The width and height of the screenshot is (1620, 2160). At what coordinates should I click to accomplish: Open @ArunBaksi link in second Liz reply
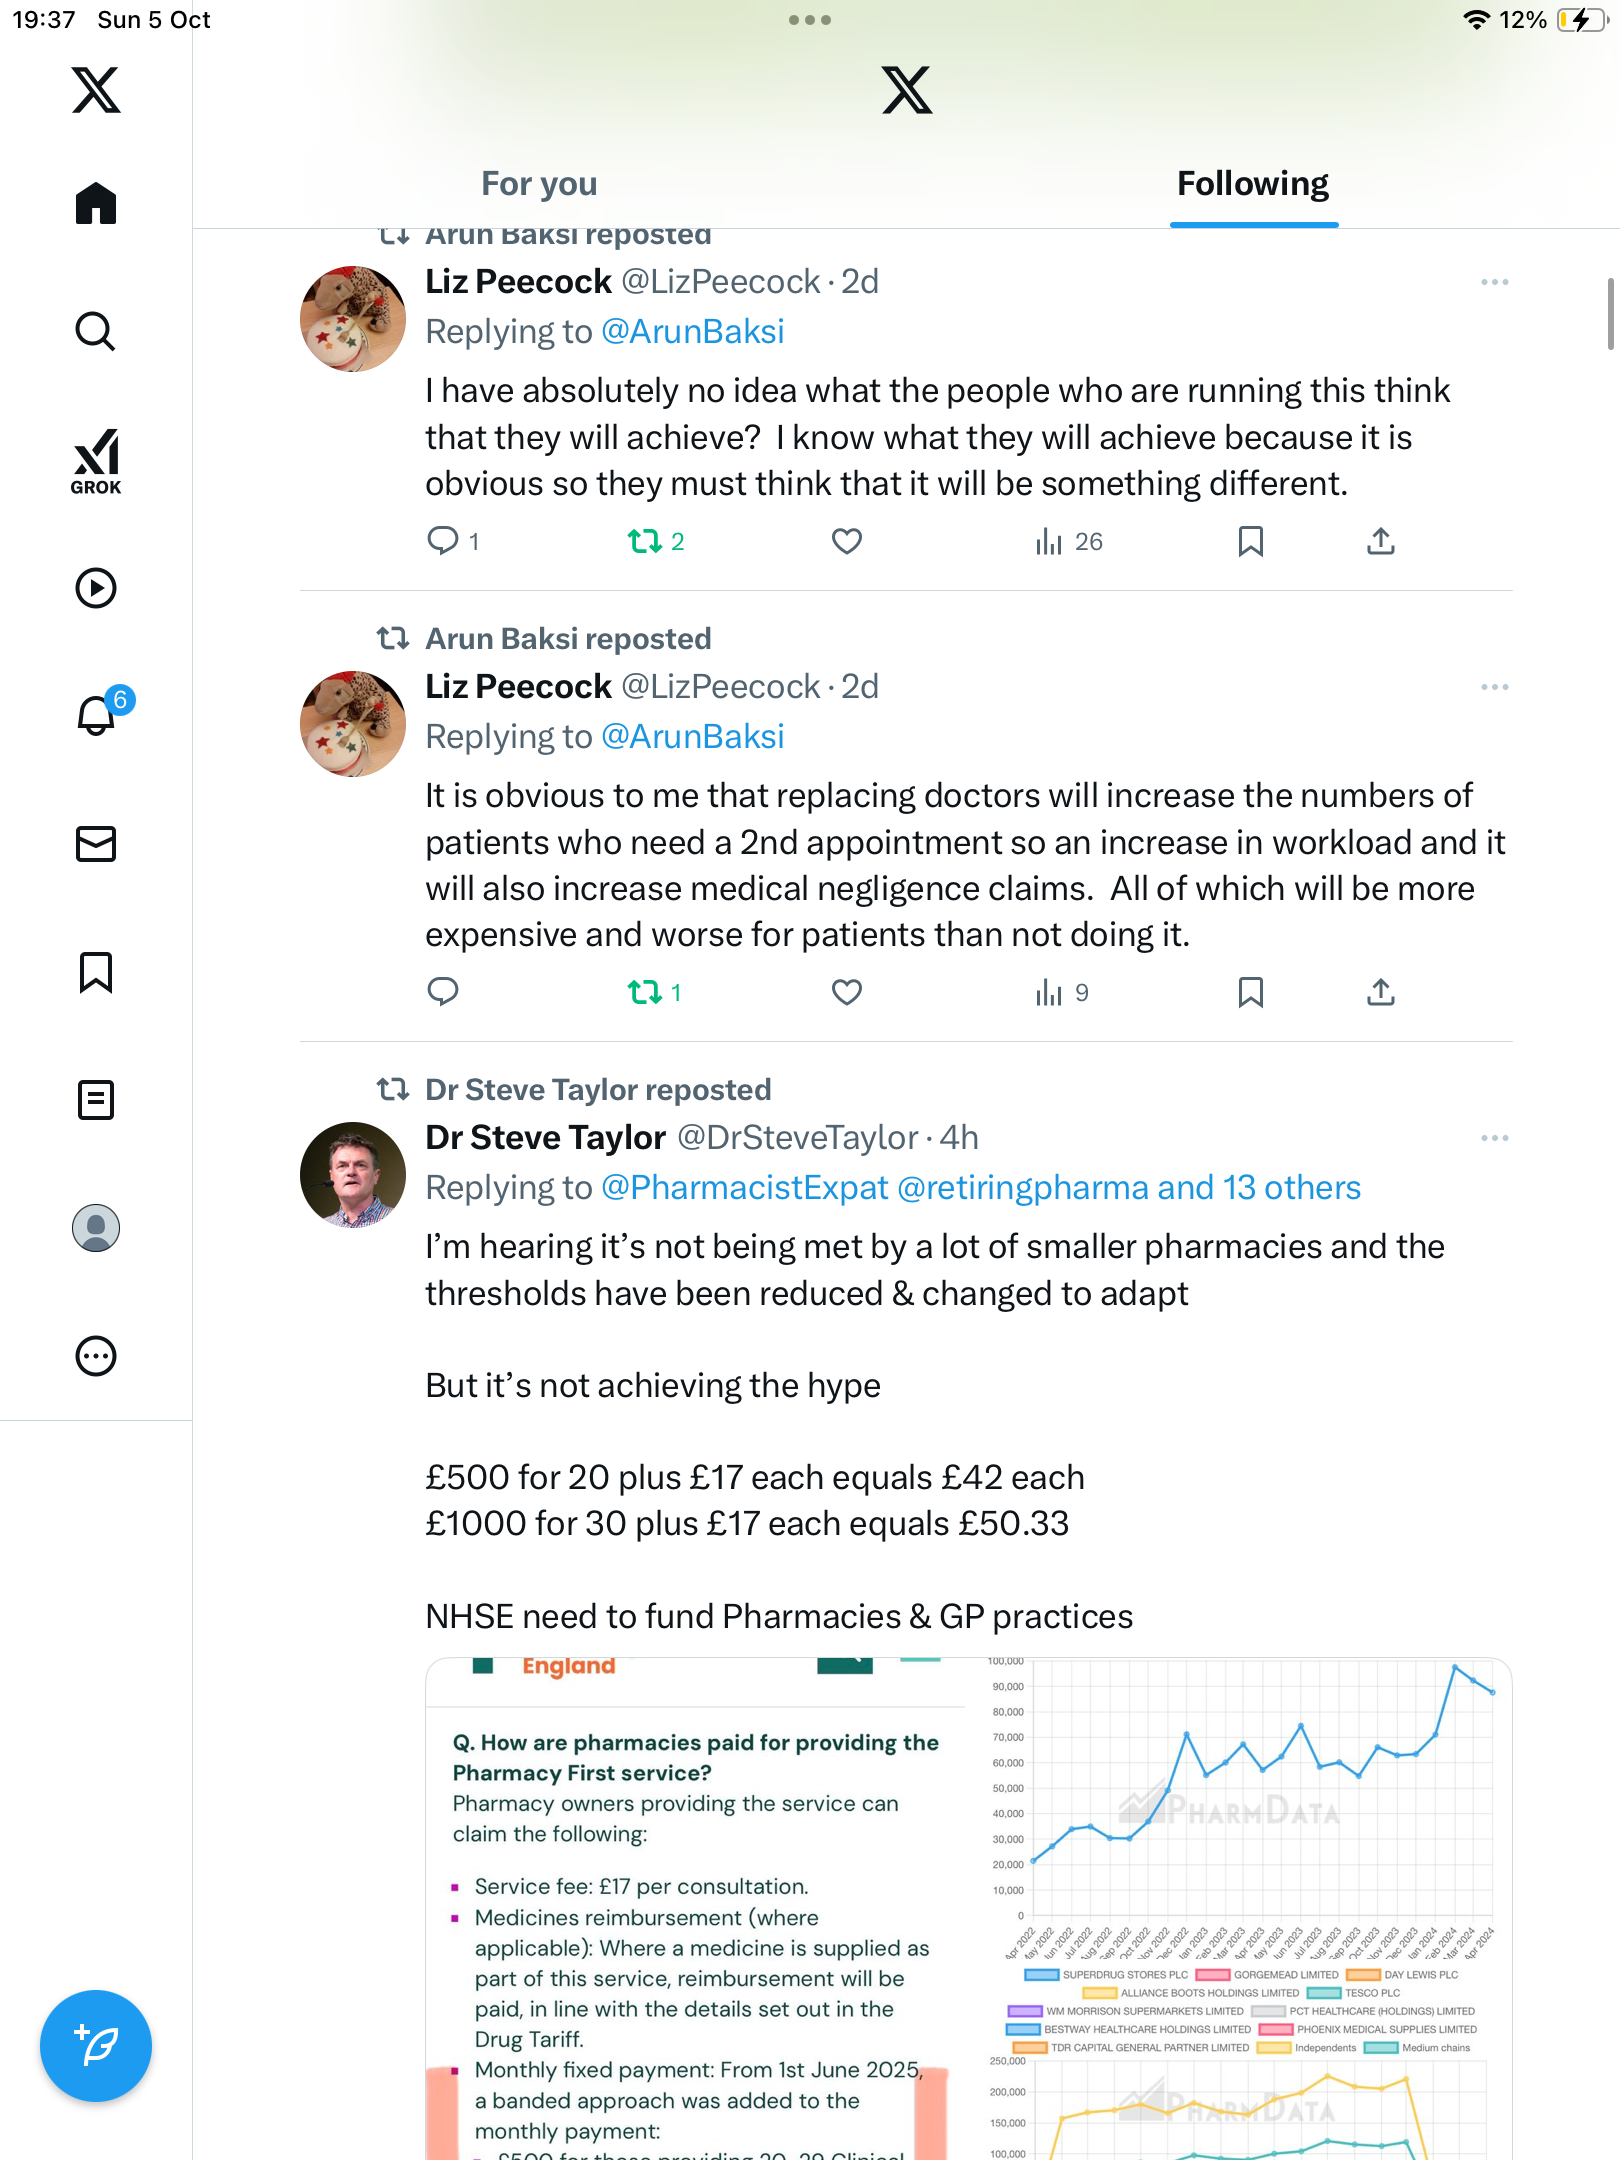pyautogui.click(x=692, y=737)
